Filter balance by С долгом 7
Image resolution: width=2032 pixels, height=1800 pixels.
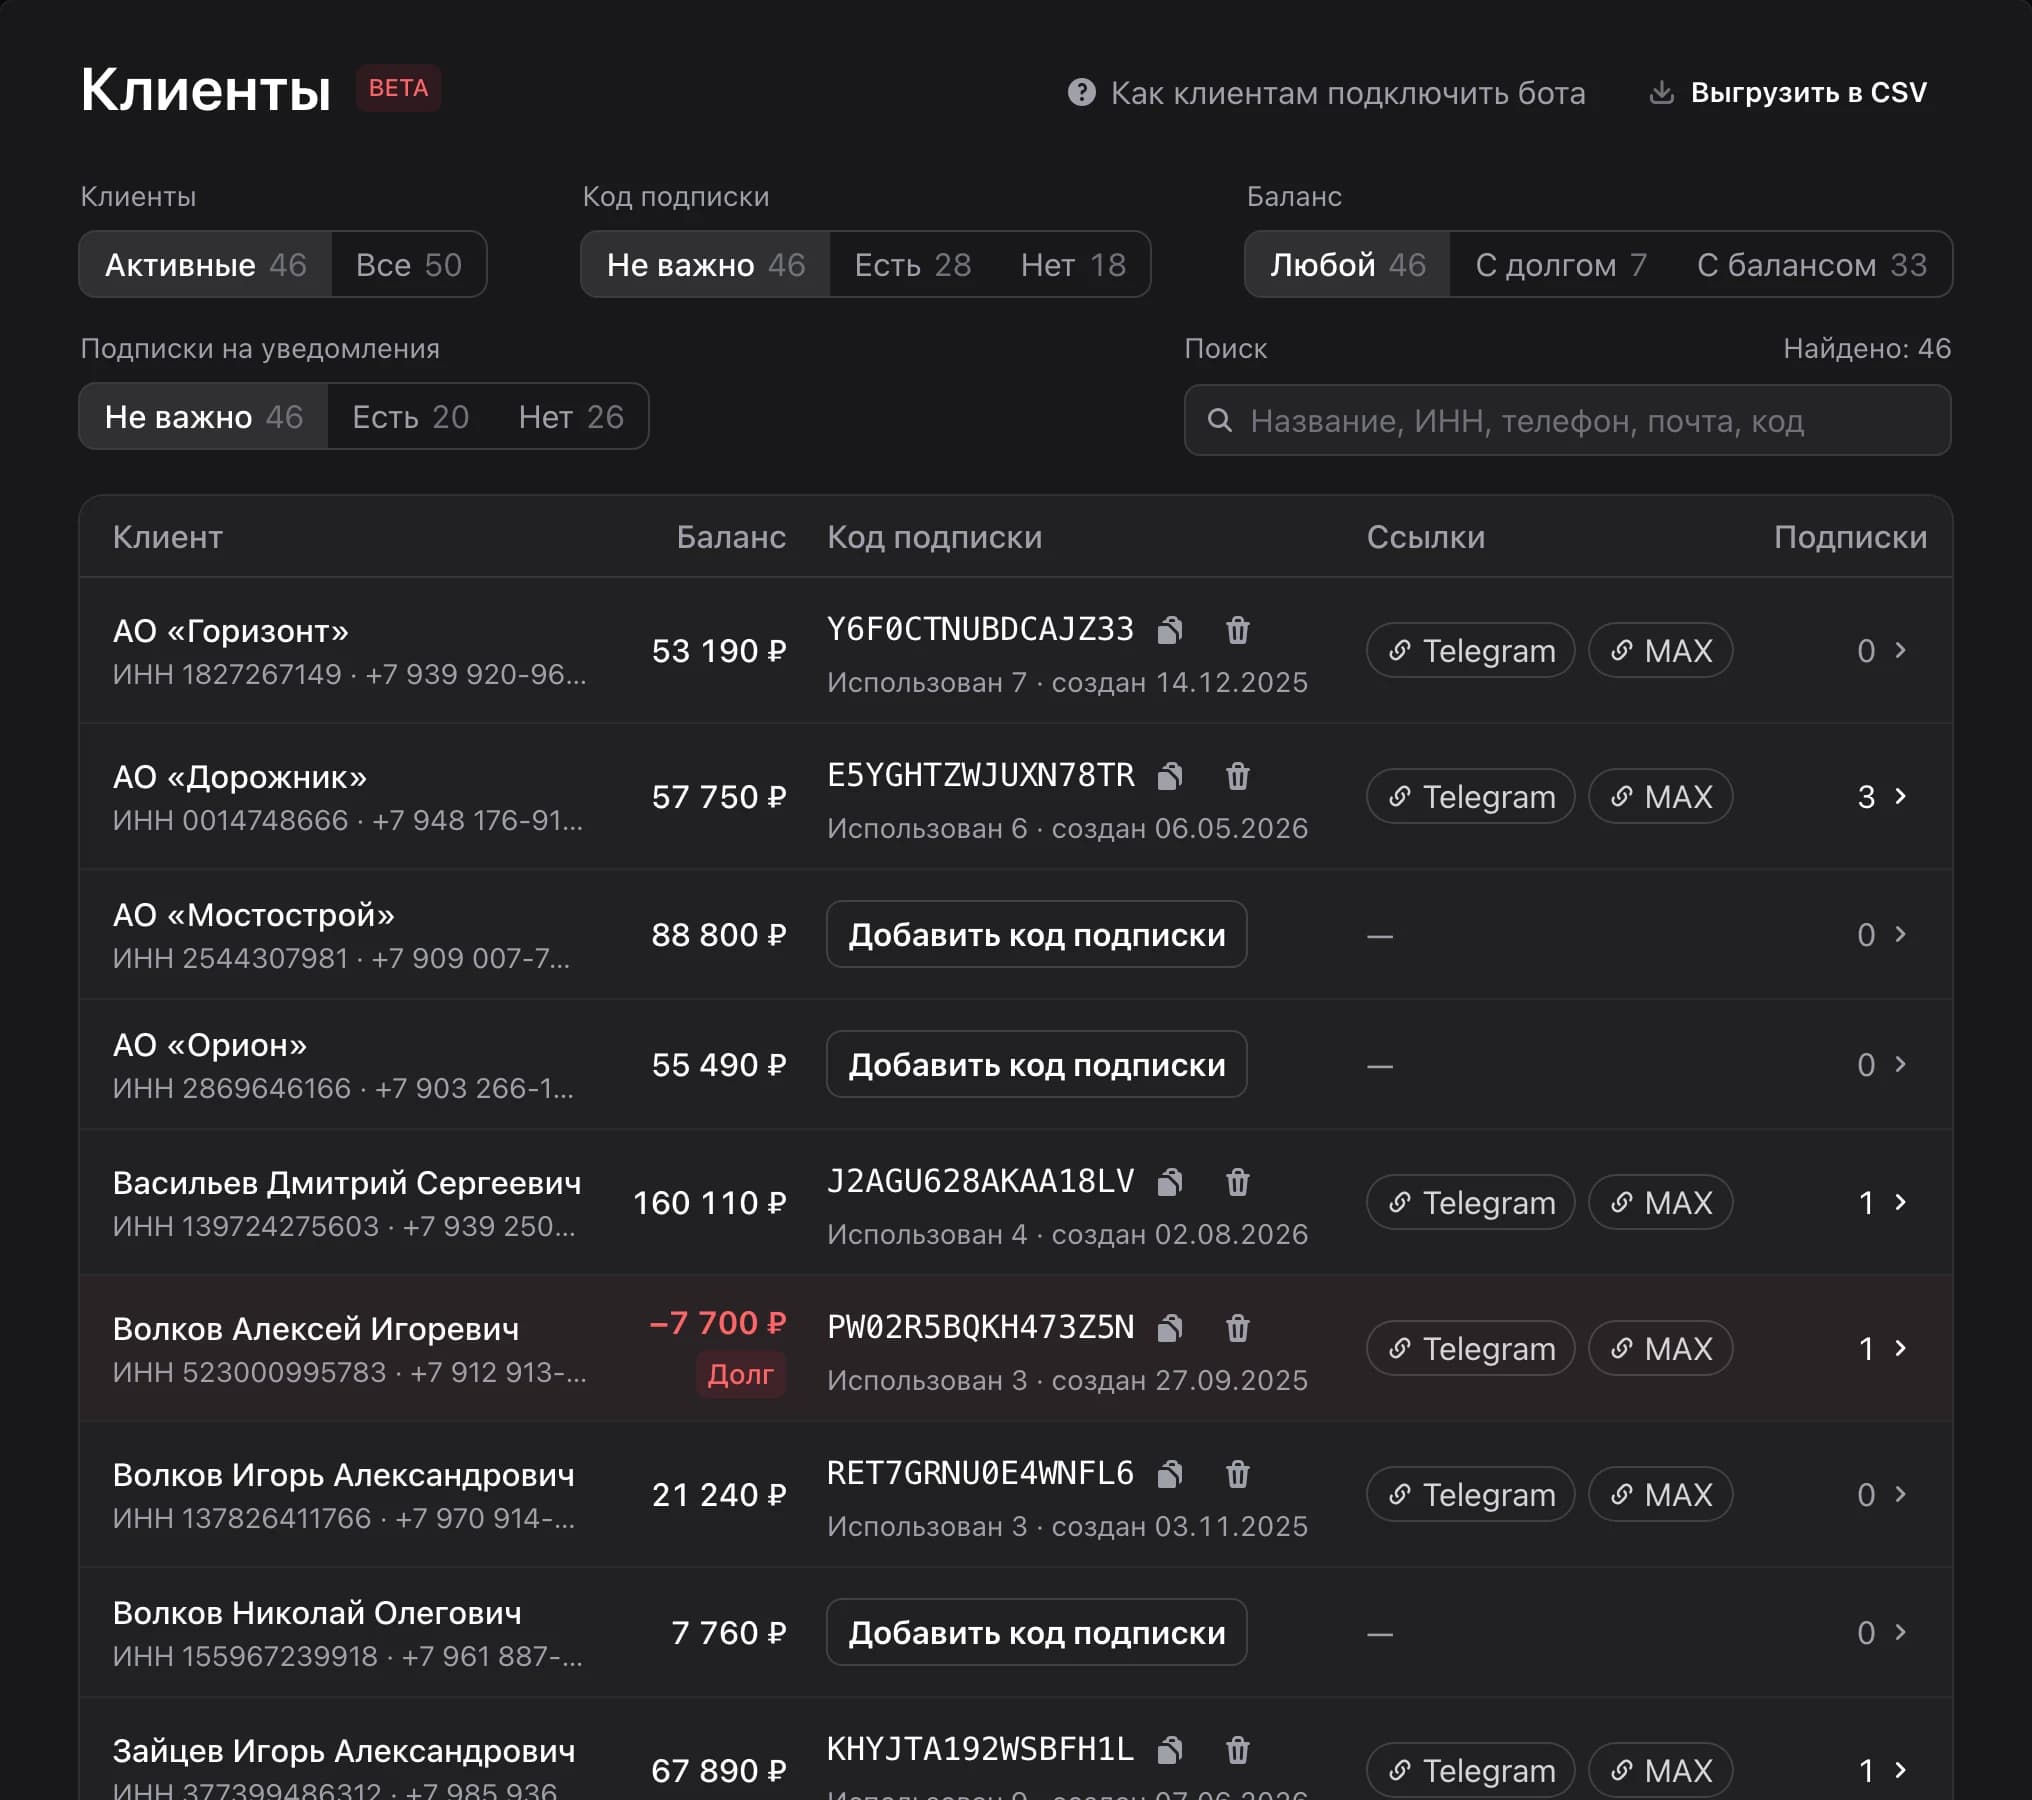(1561, 265)
